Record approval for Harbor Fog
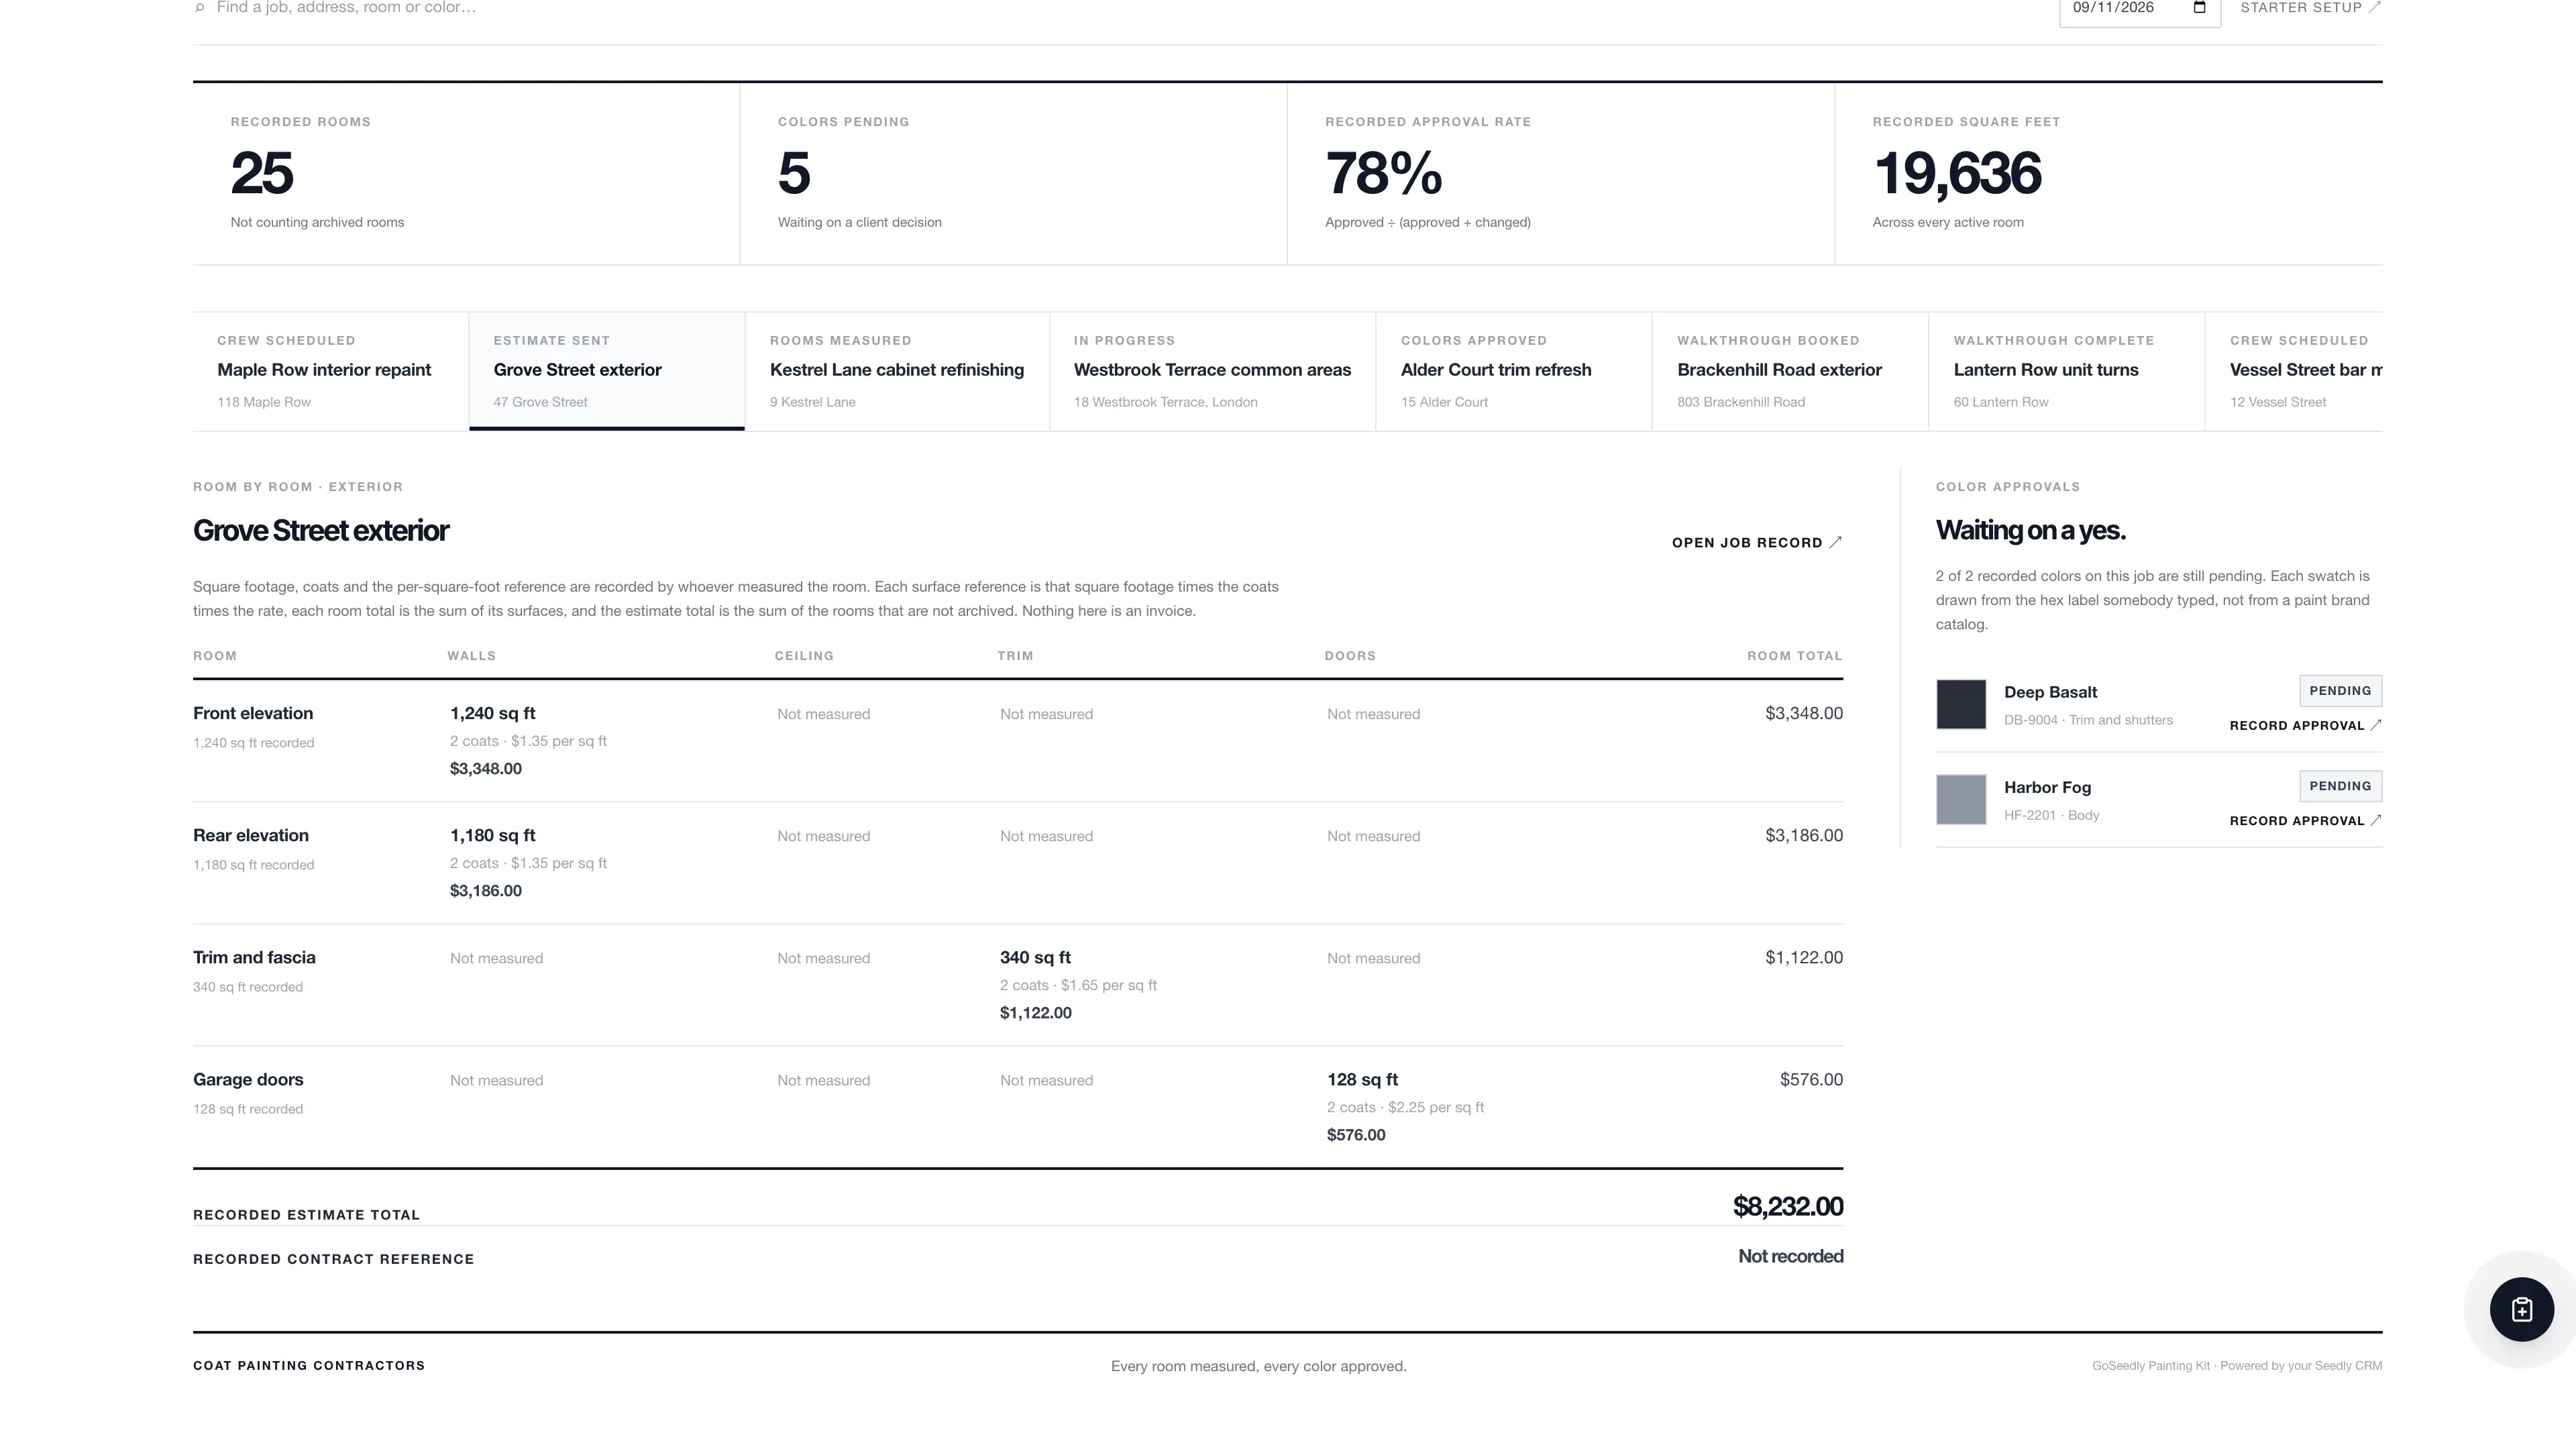 2305,820
